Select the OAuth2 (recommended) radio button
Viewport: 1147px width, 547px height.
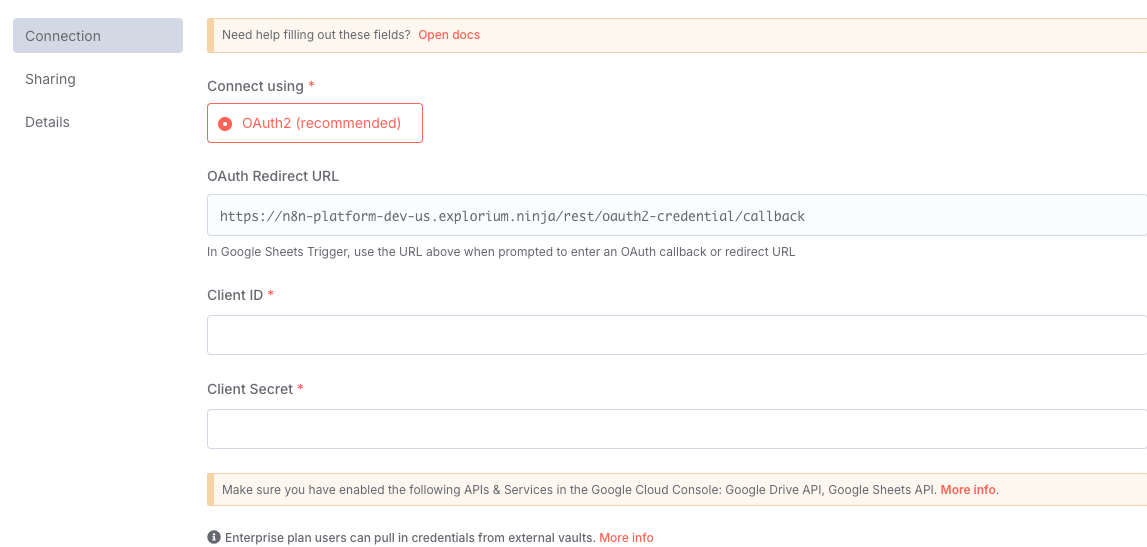pos(225,124)
